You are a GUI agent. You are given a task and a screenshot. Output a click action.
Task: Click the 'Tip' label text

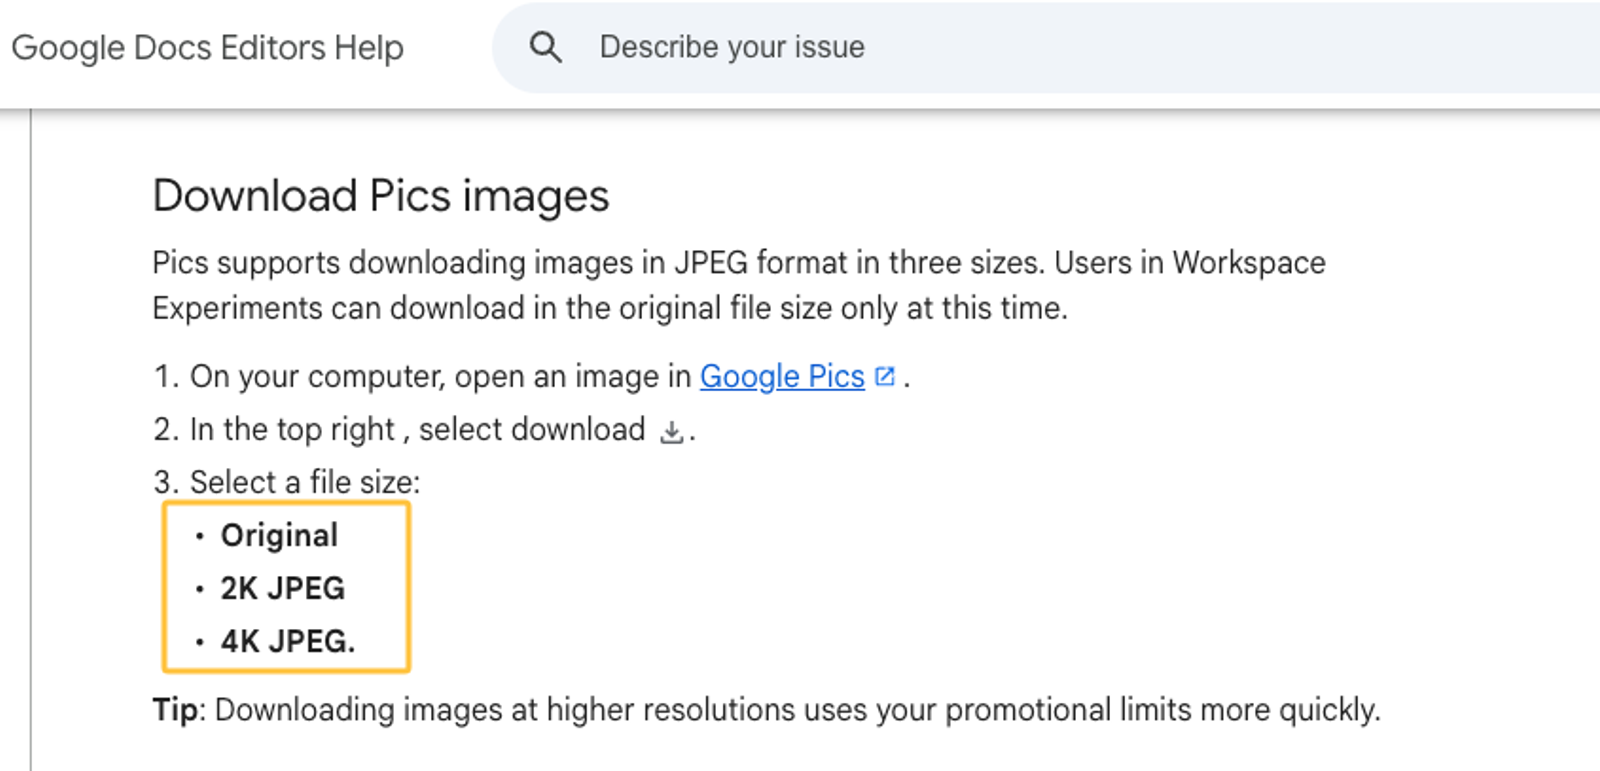[176, 709]
